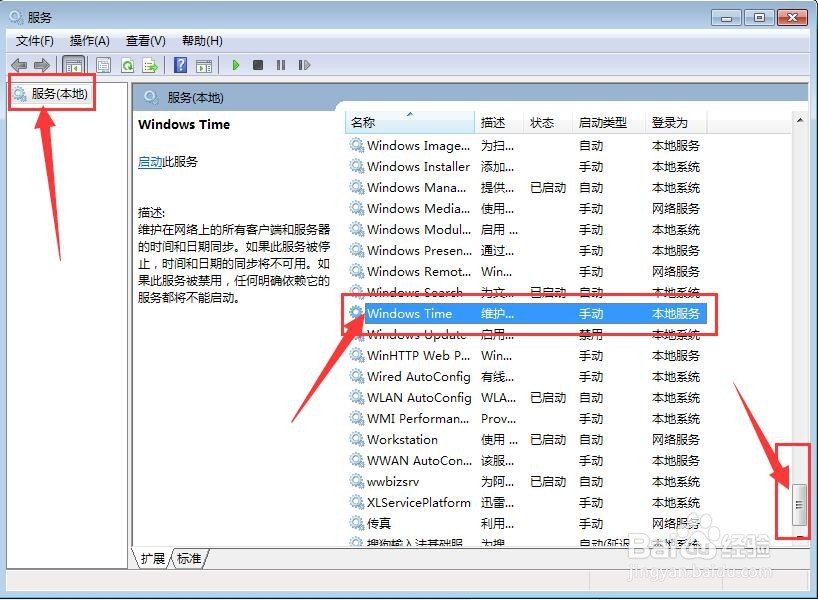Select the WMI Performan... service
This screenshot has width=818, height=600.
pyautogui.click(x=526, y=418)
